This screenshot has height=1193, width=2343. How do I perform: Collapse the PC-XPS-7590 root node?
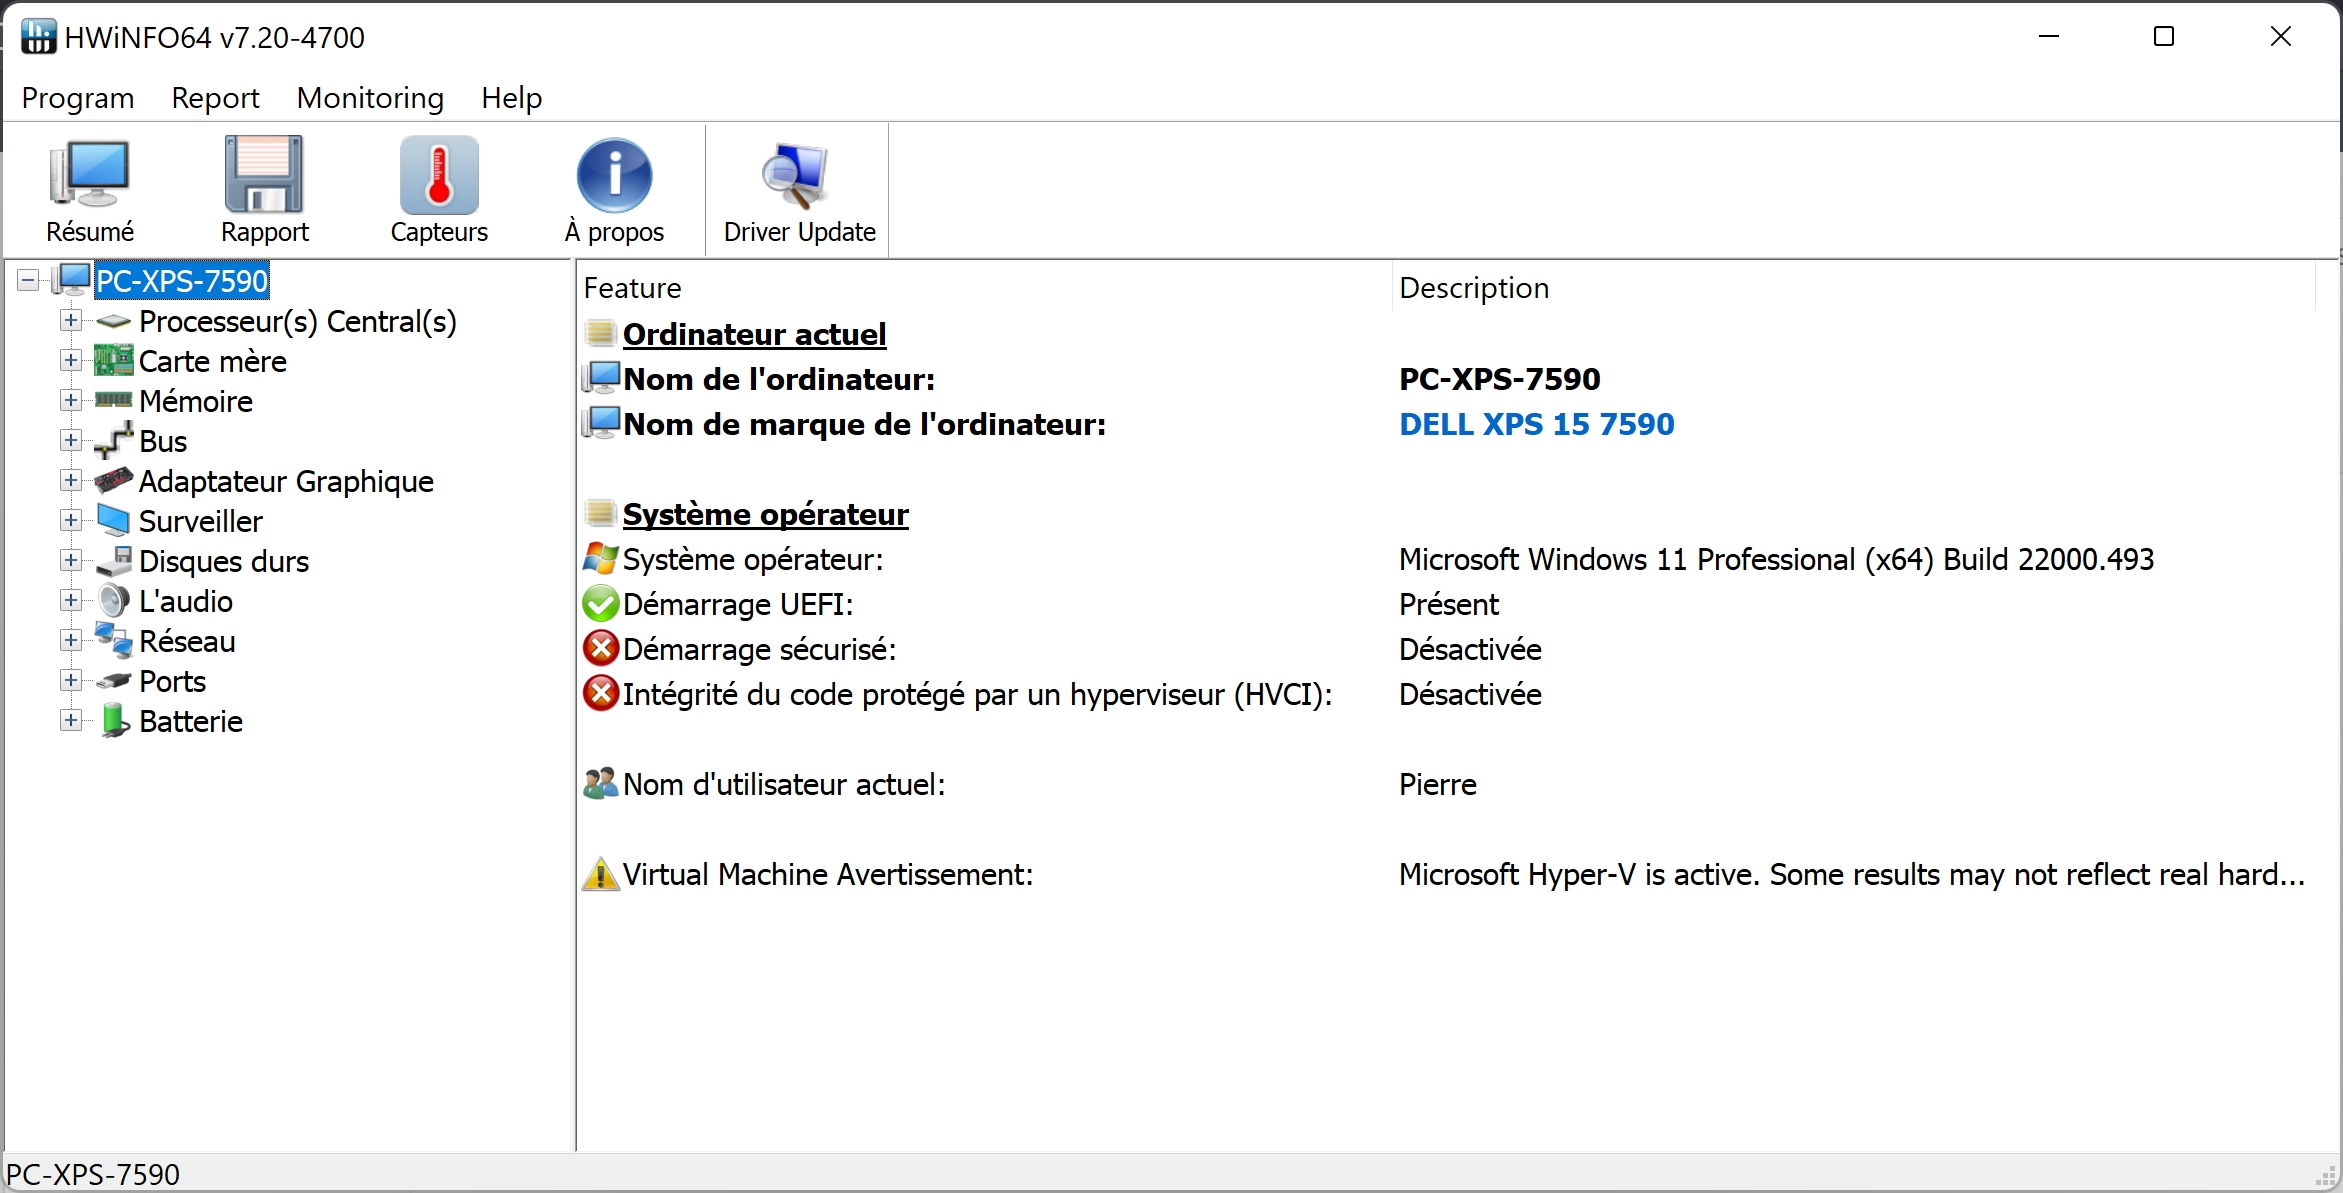tap(28, 280)
